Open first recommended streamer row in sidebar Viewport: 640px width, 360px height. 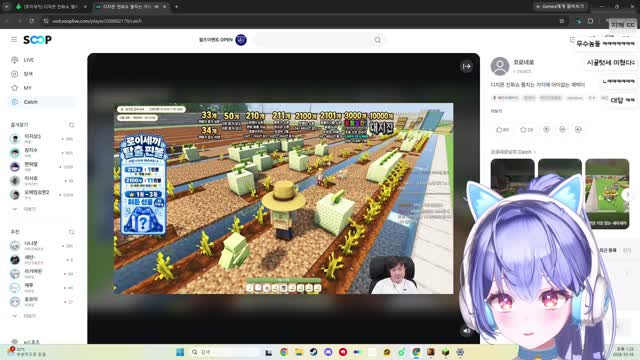(42, 246)
